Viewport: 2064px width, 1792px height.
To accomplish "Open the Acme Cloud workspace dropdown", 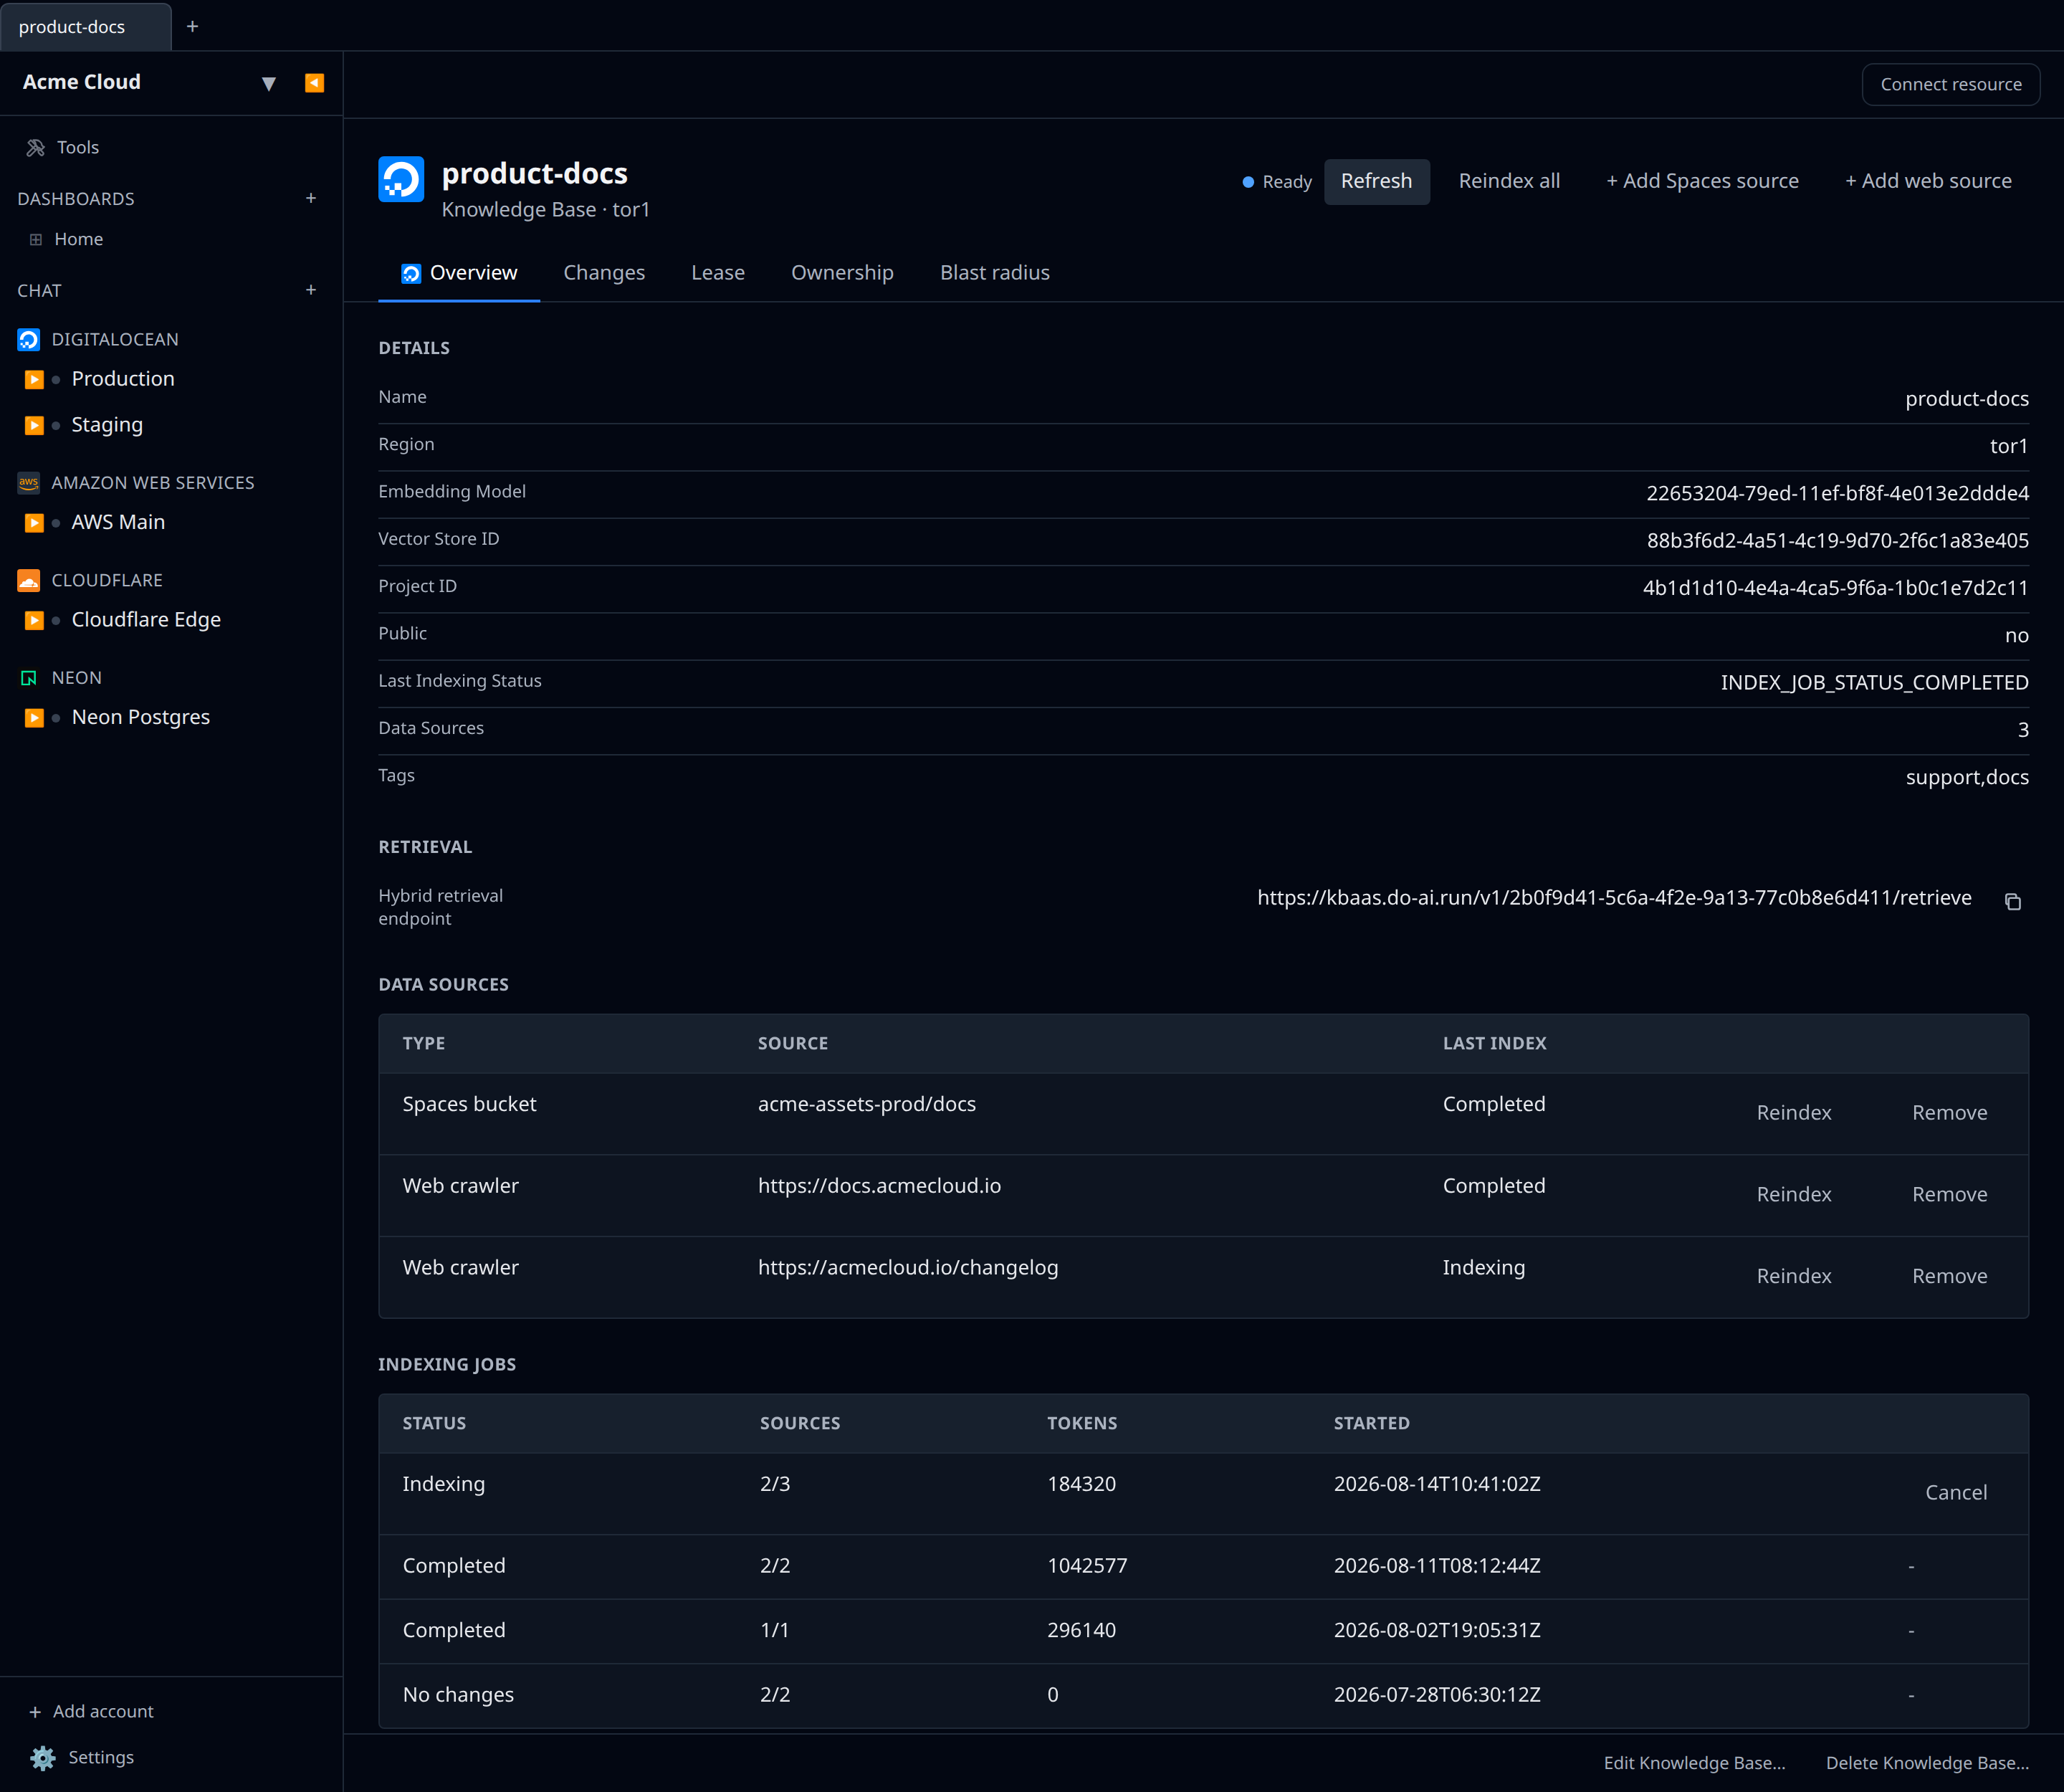I will coord(268,83).
